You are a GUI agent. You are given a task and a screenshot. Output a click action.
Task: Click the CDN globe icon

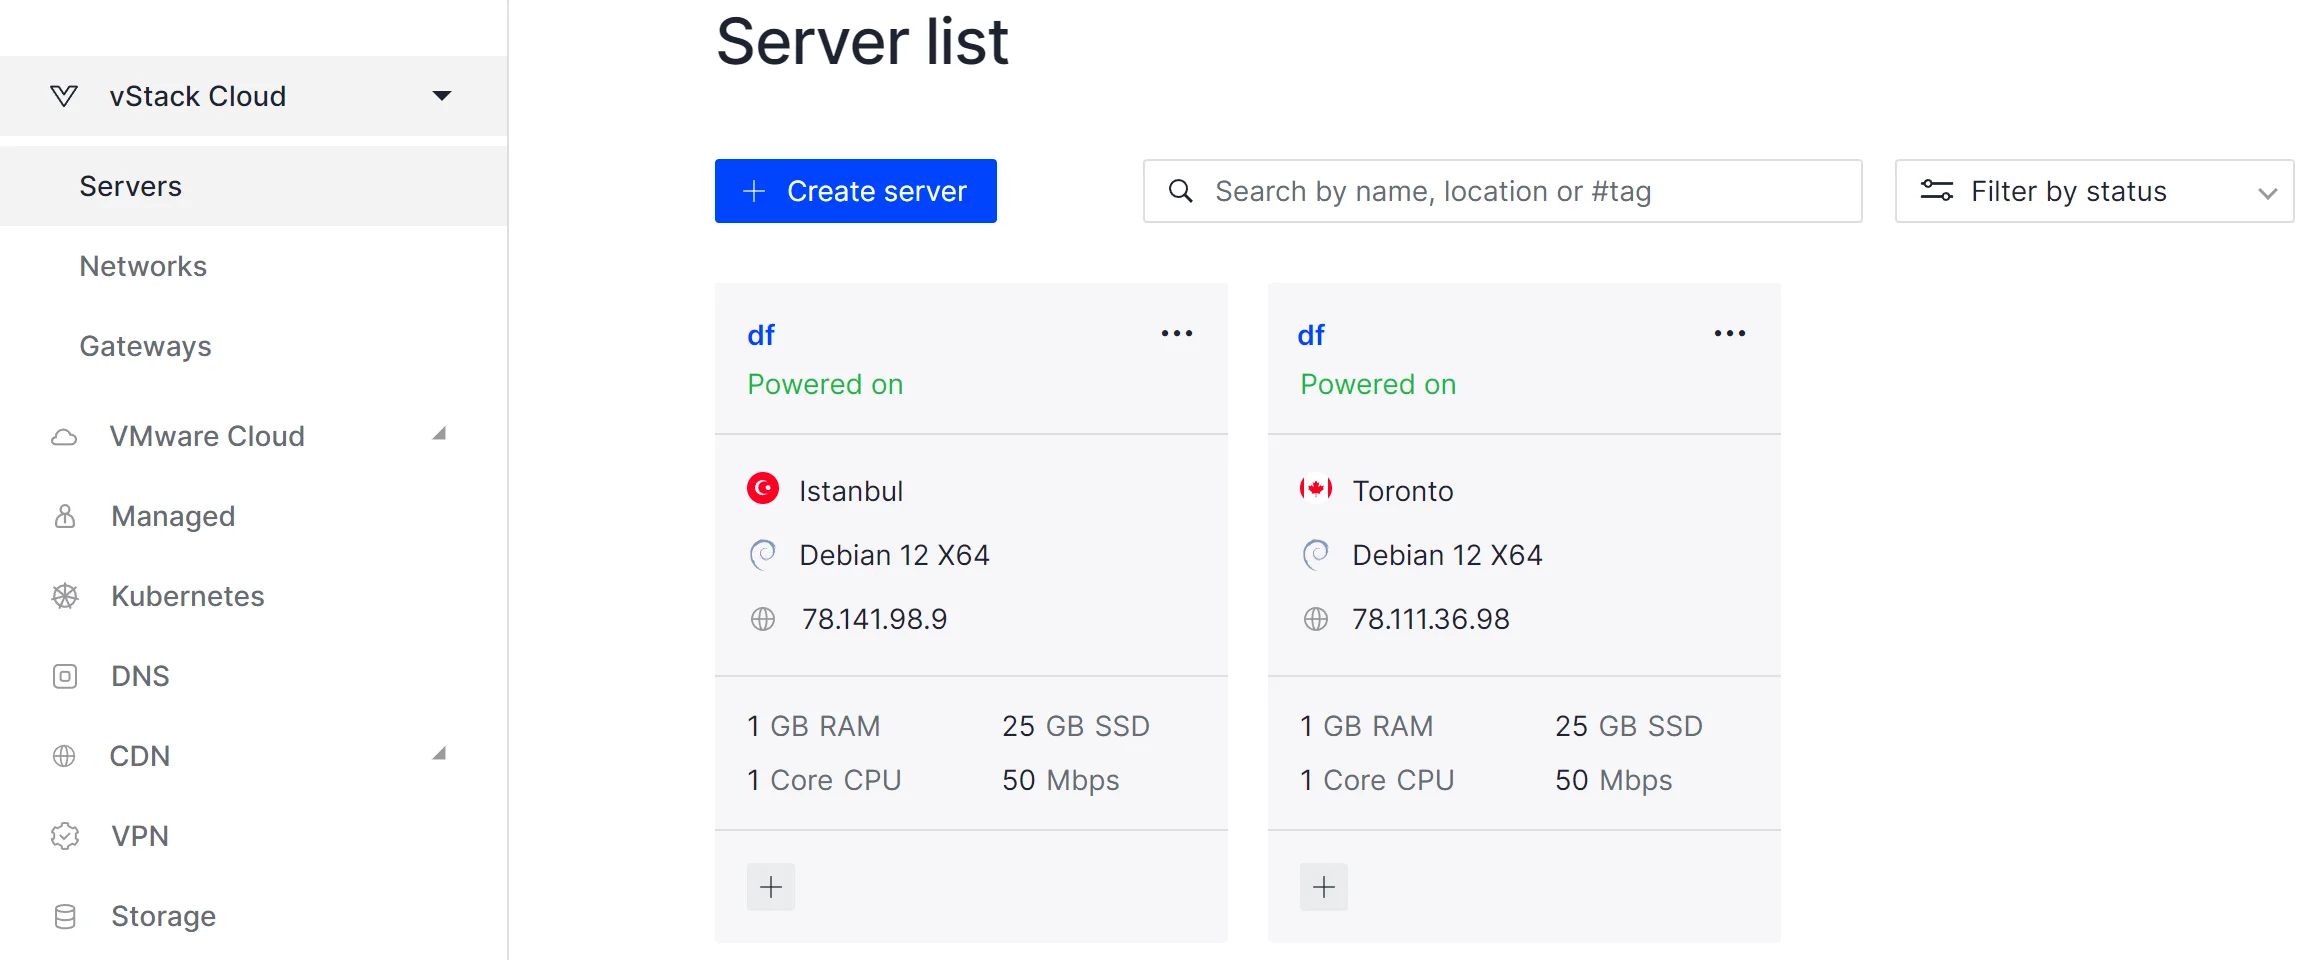(x=64, y=756)
